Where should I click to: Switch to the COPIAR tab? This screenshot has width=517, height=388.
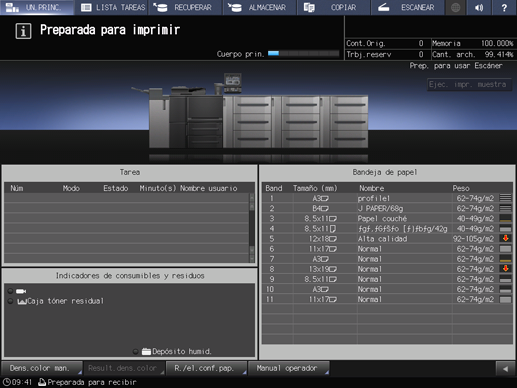(334, 7)
